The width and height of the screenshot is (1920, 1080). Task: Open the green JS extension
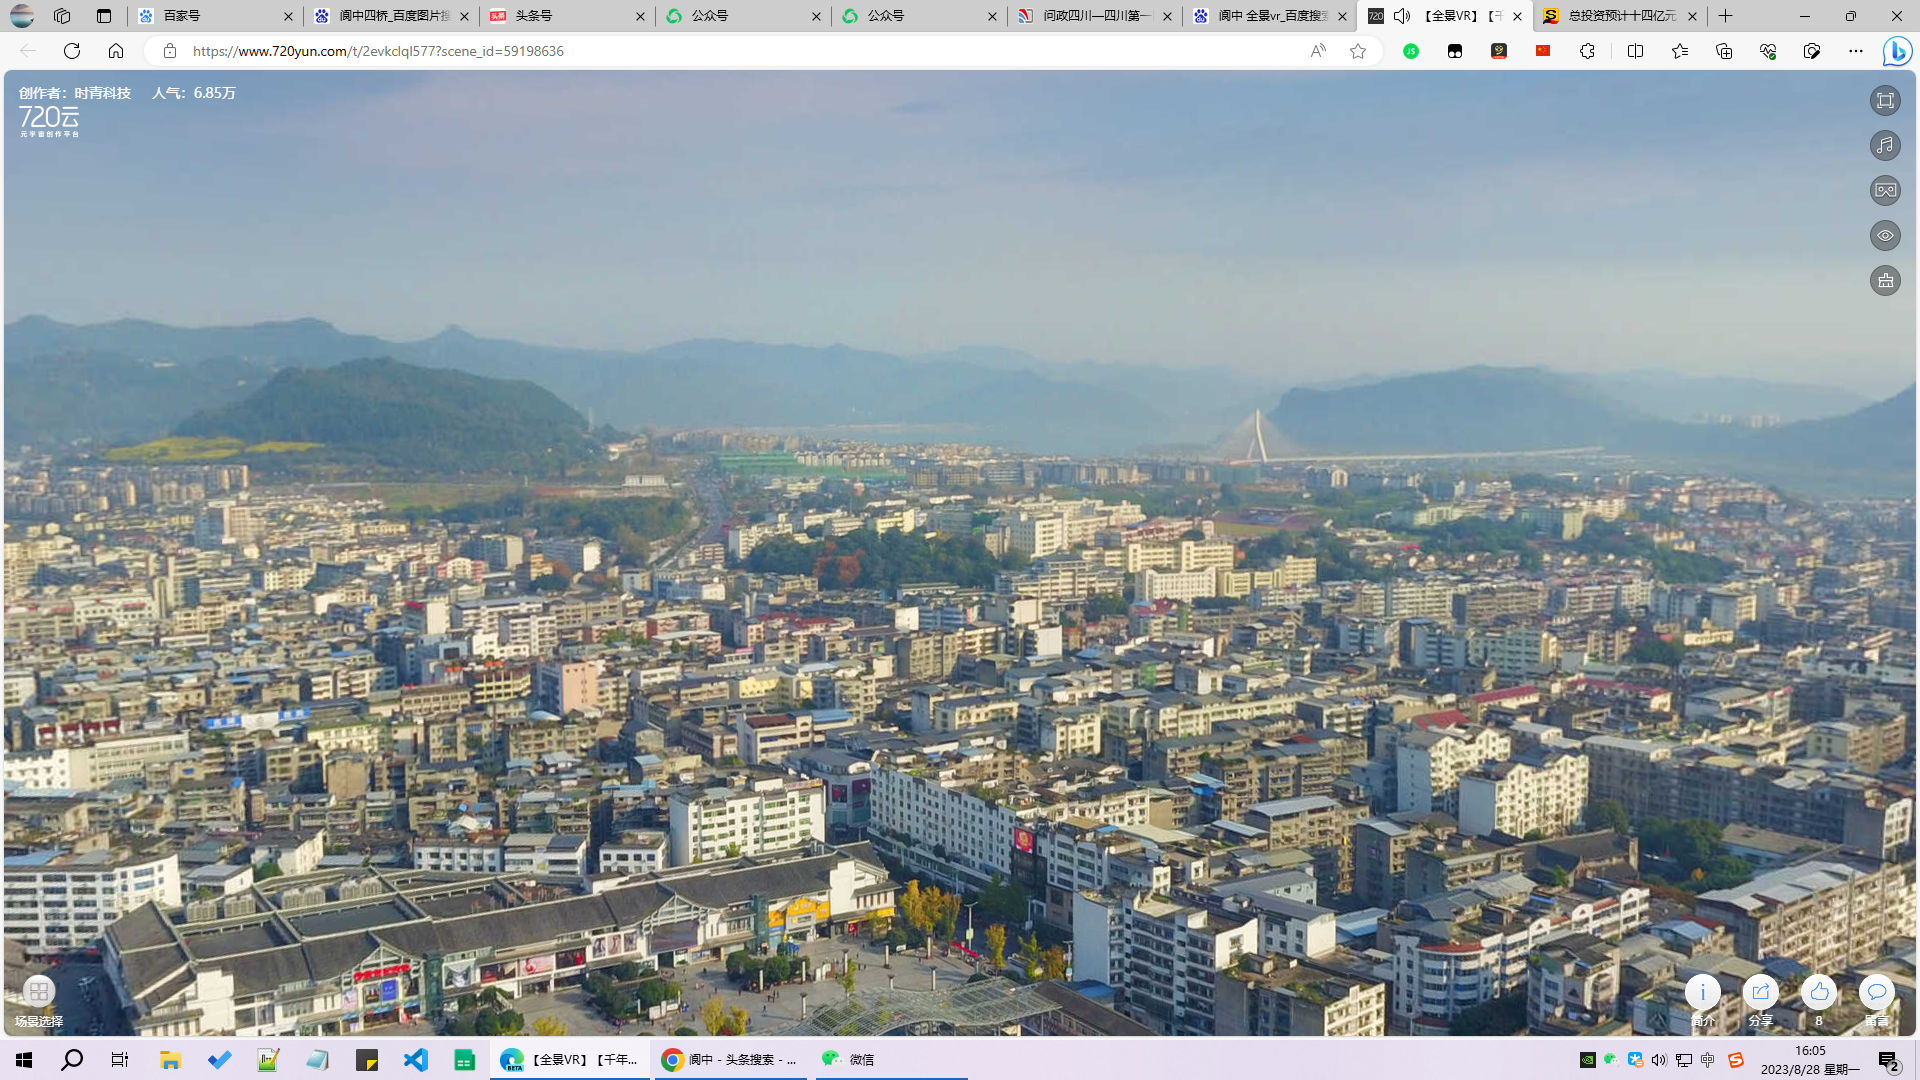coord(1411,51)
